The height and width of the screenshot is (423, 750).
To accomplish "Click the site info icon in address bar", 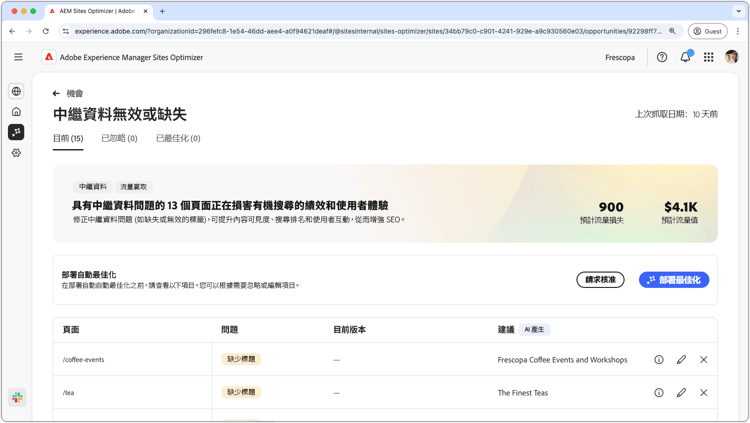I will pyautogui.click(x=66, y=31).
